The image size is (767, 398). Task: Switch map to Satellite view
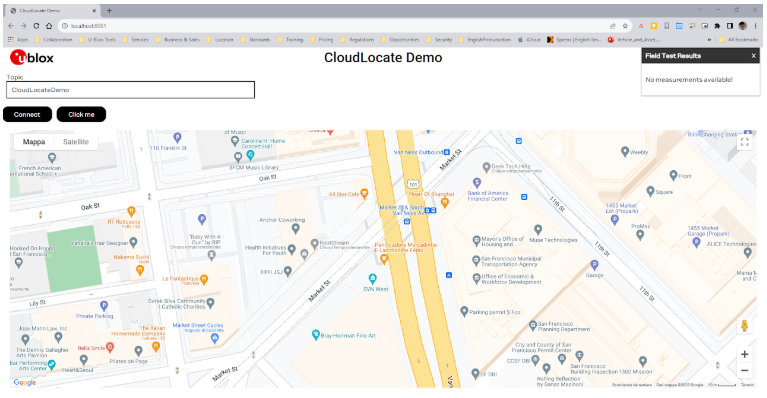76,142
